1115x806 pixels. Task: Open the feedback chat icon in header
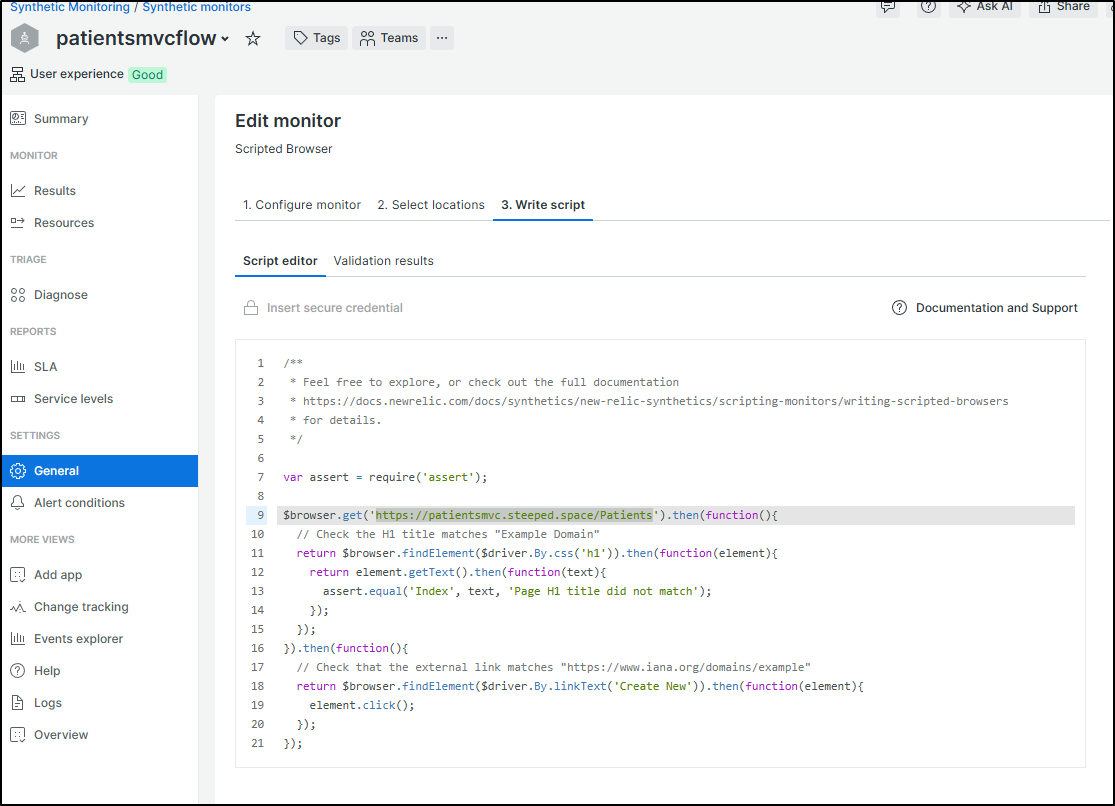pyautogui.click(x=888, y=7)
